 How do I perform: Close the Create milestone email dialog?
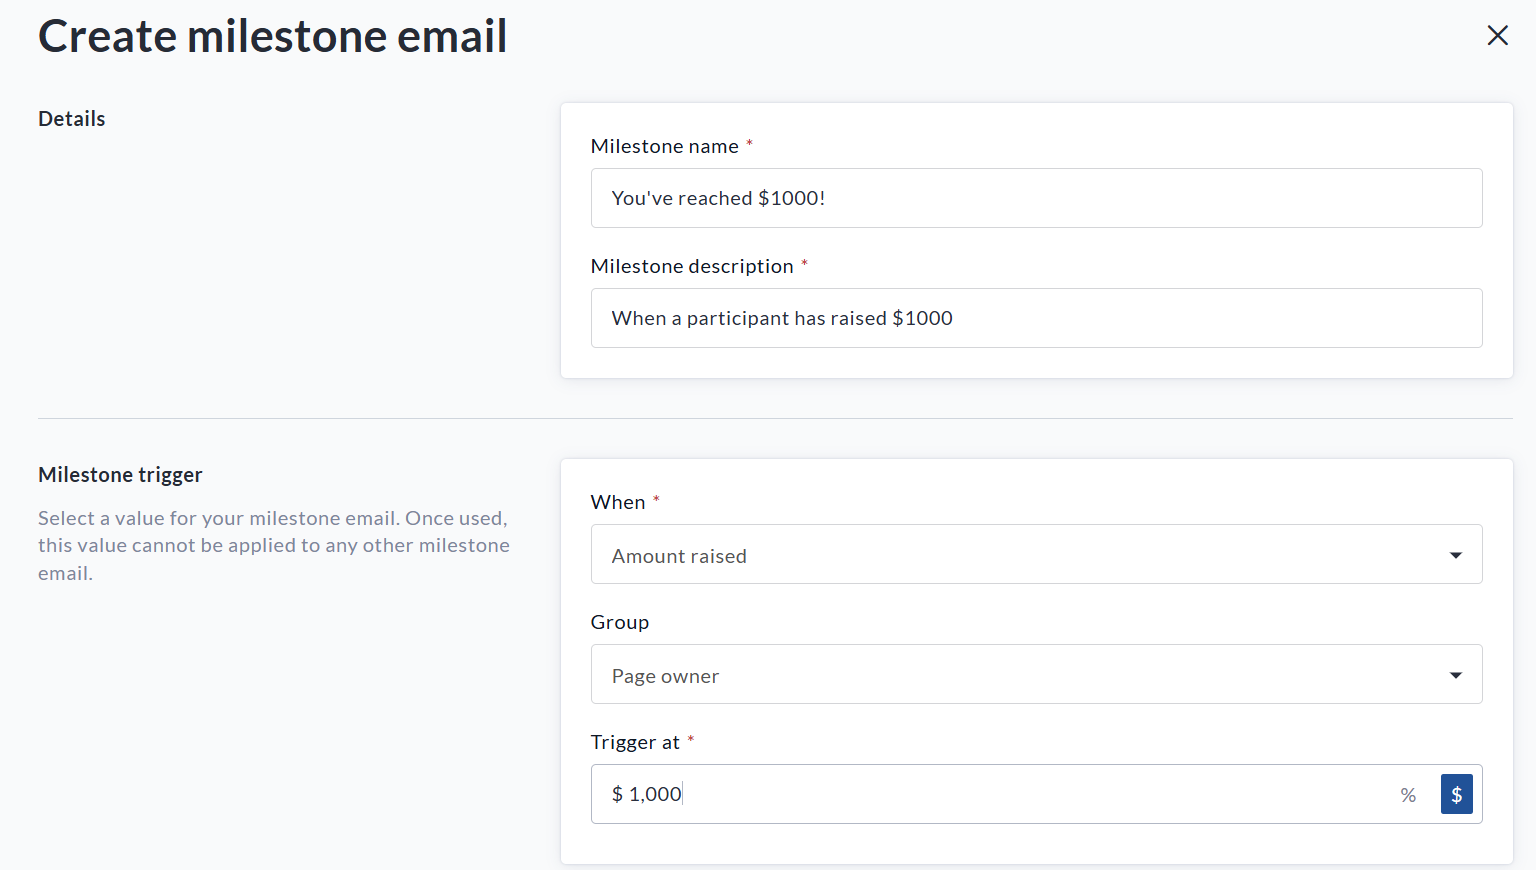pos(1497,36)
